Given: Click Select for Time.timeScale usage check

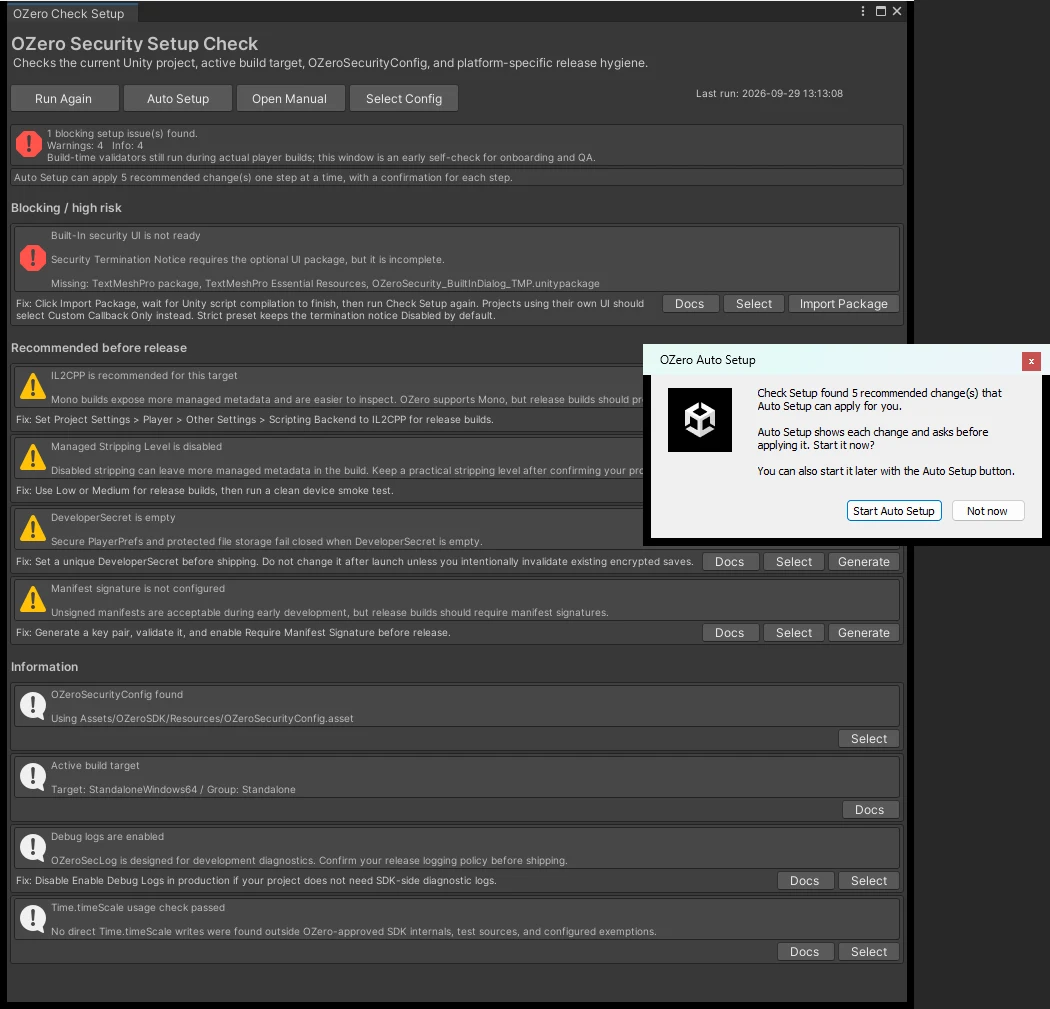Looking at the screenshot, I should click(869, 951).
